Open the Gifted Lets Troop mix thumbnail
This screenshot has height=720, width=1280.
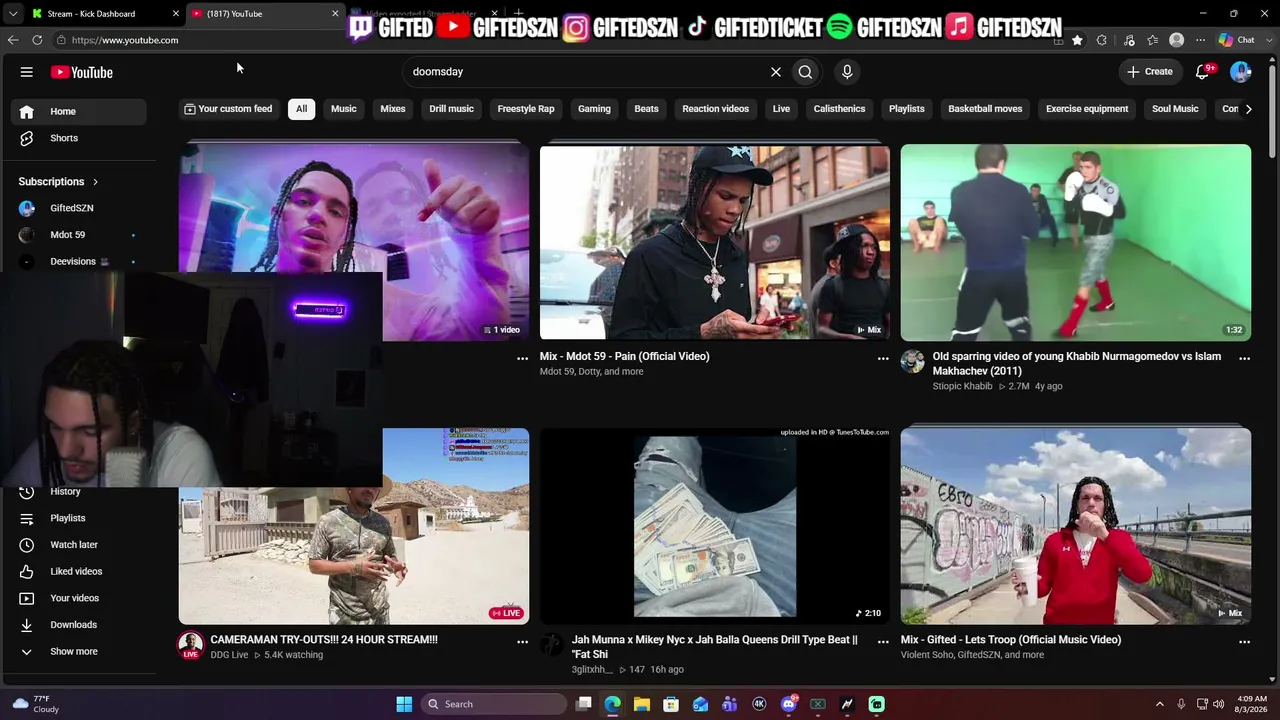(x=1076, y=526)
